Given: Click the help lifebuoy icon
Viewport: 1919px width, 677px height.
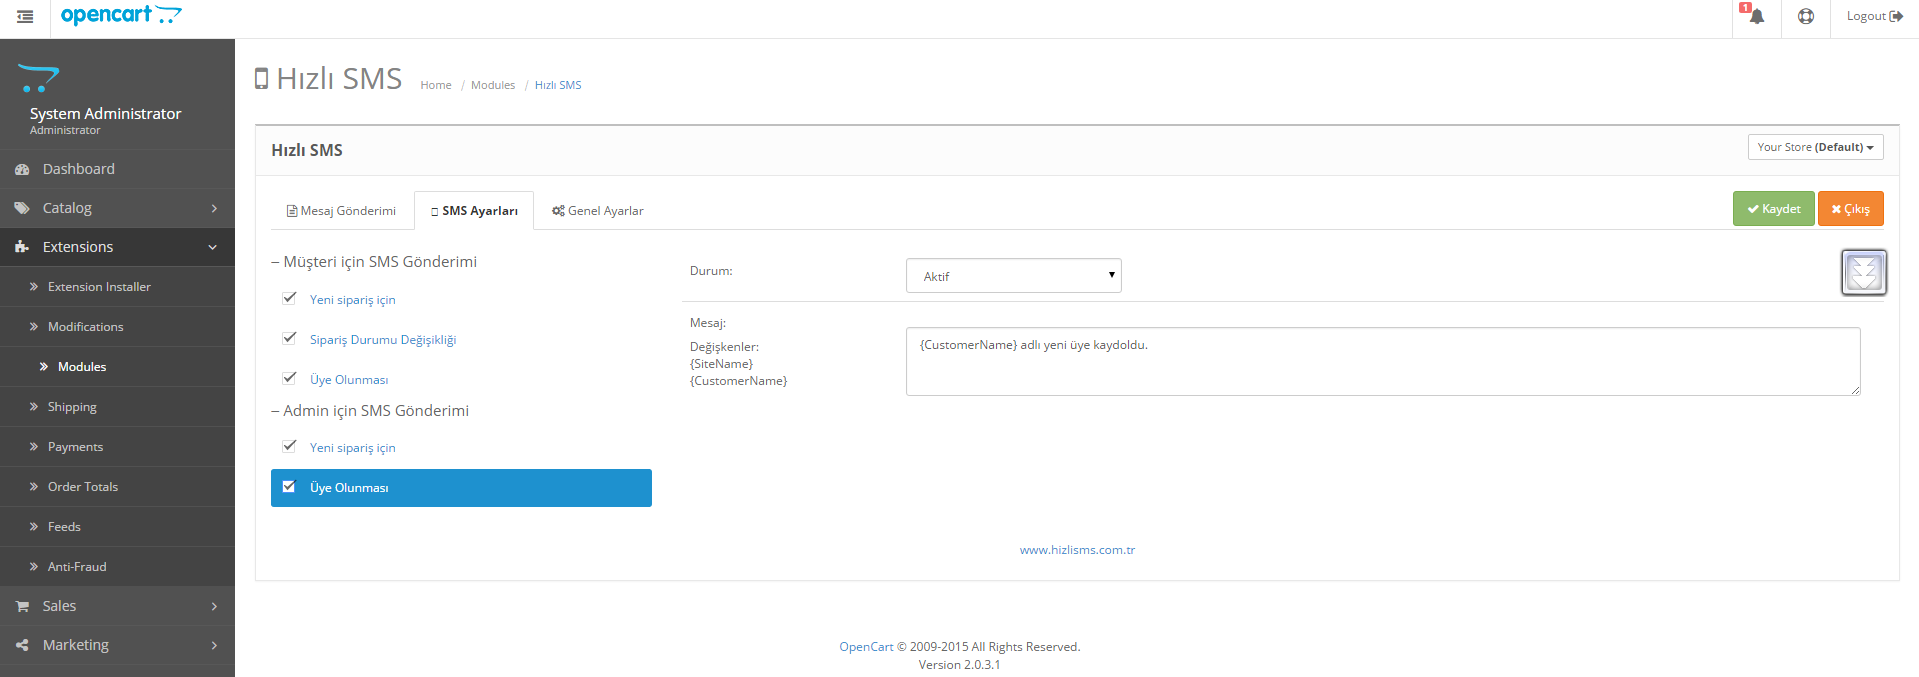Looking at the screenshot, I should [x=1805, y=17].
